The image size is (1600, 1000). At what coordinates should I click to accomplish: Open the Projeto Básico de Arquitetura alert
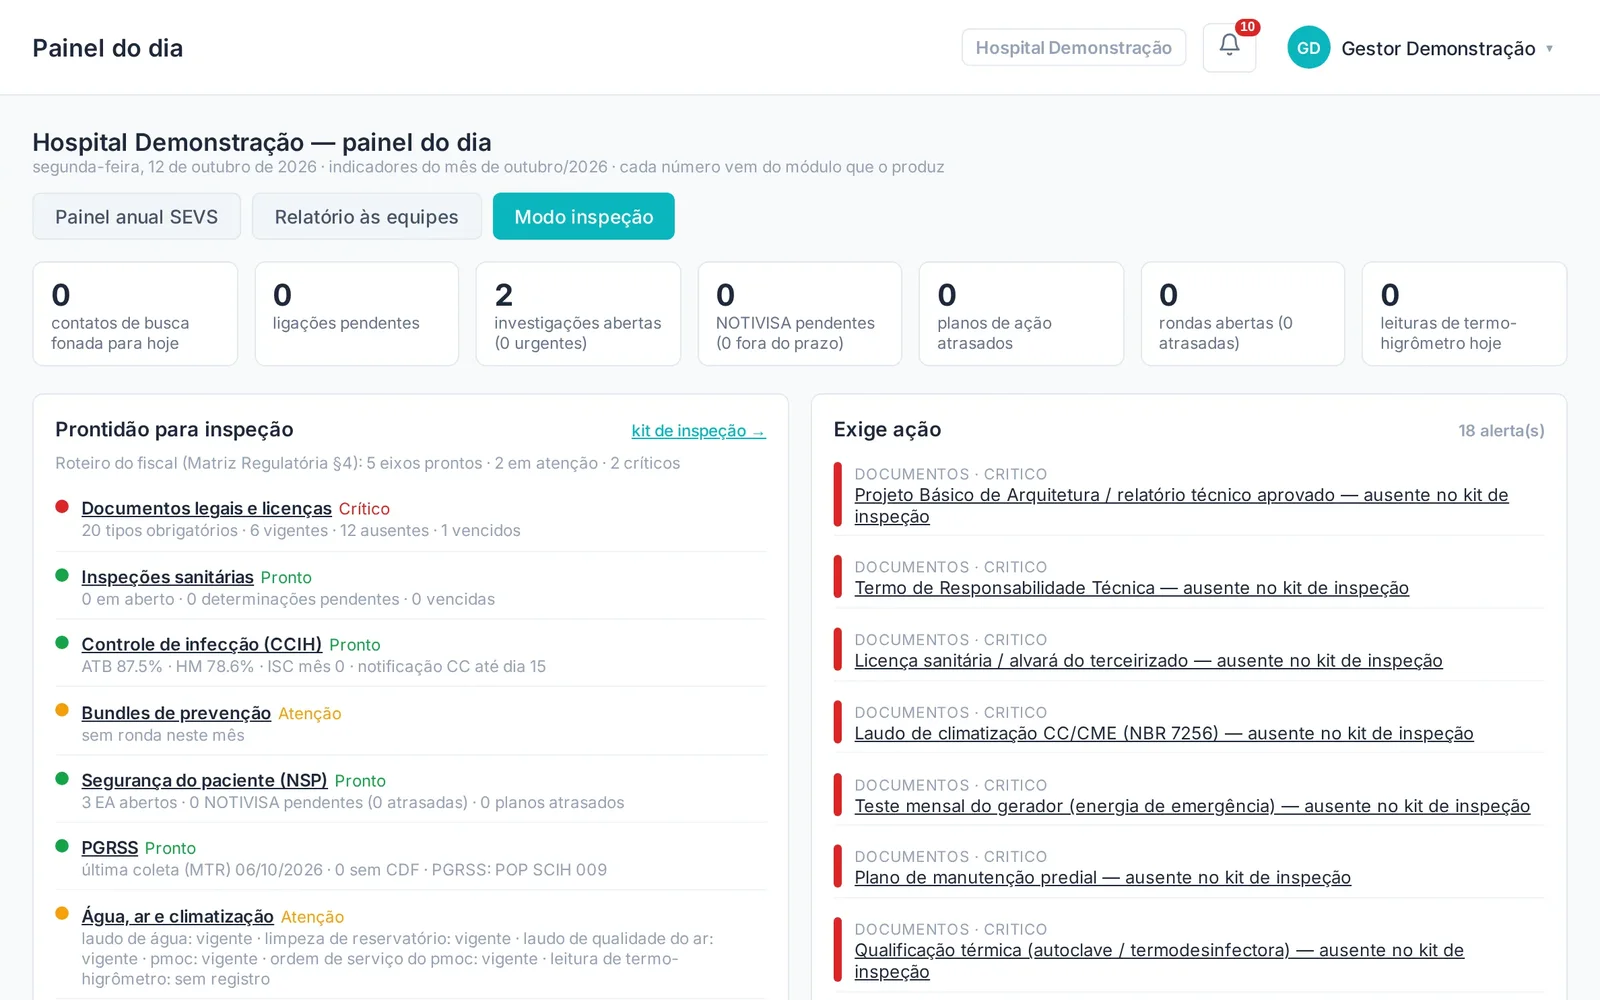[x=1181, y=506]
